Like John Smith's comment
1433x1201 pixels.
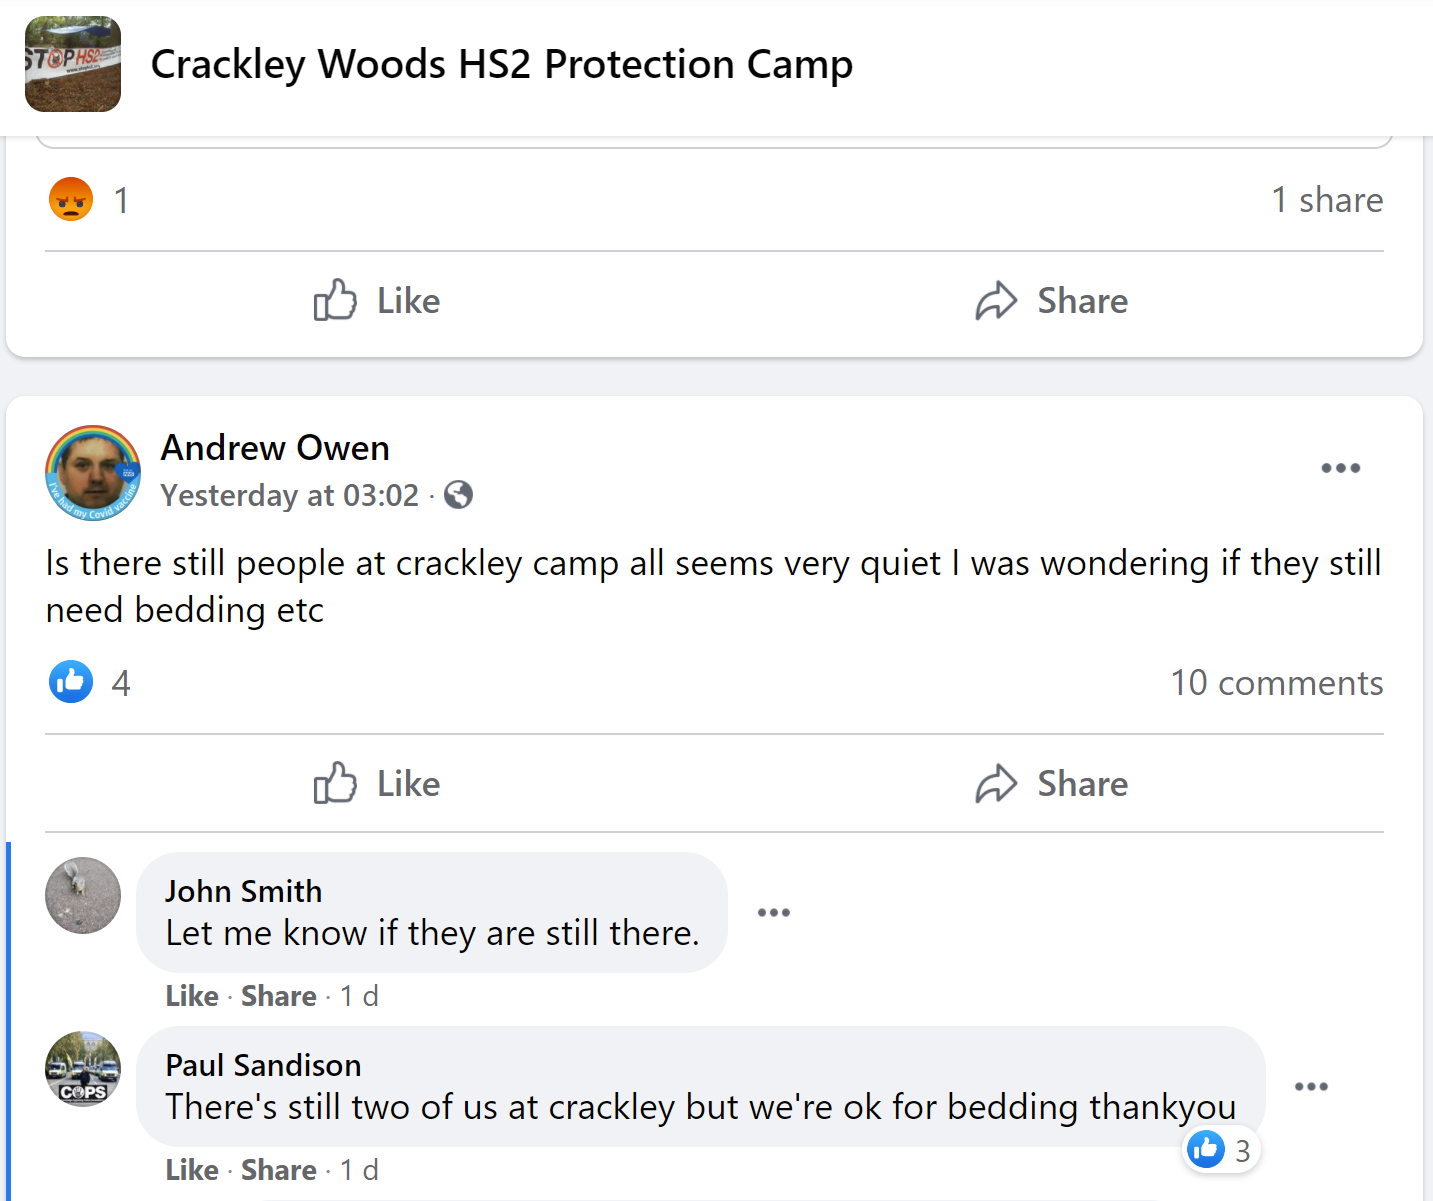pyautogui.click(x=192, y=996)
